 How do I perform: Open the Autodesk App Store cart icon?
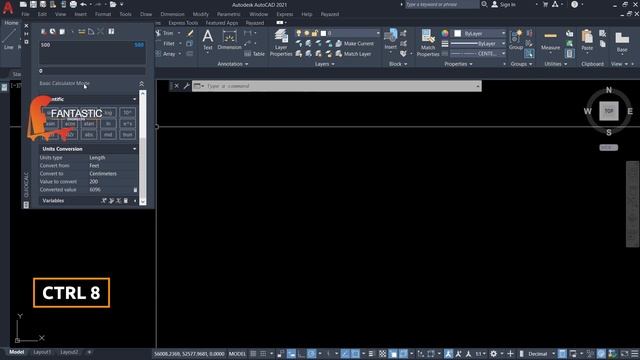[545, 4]
